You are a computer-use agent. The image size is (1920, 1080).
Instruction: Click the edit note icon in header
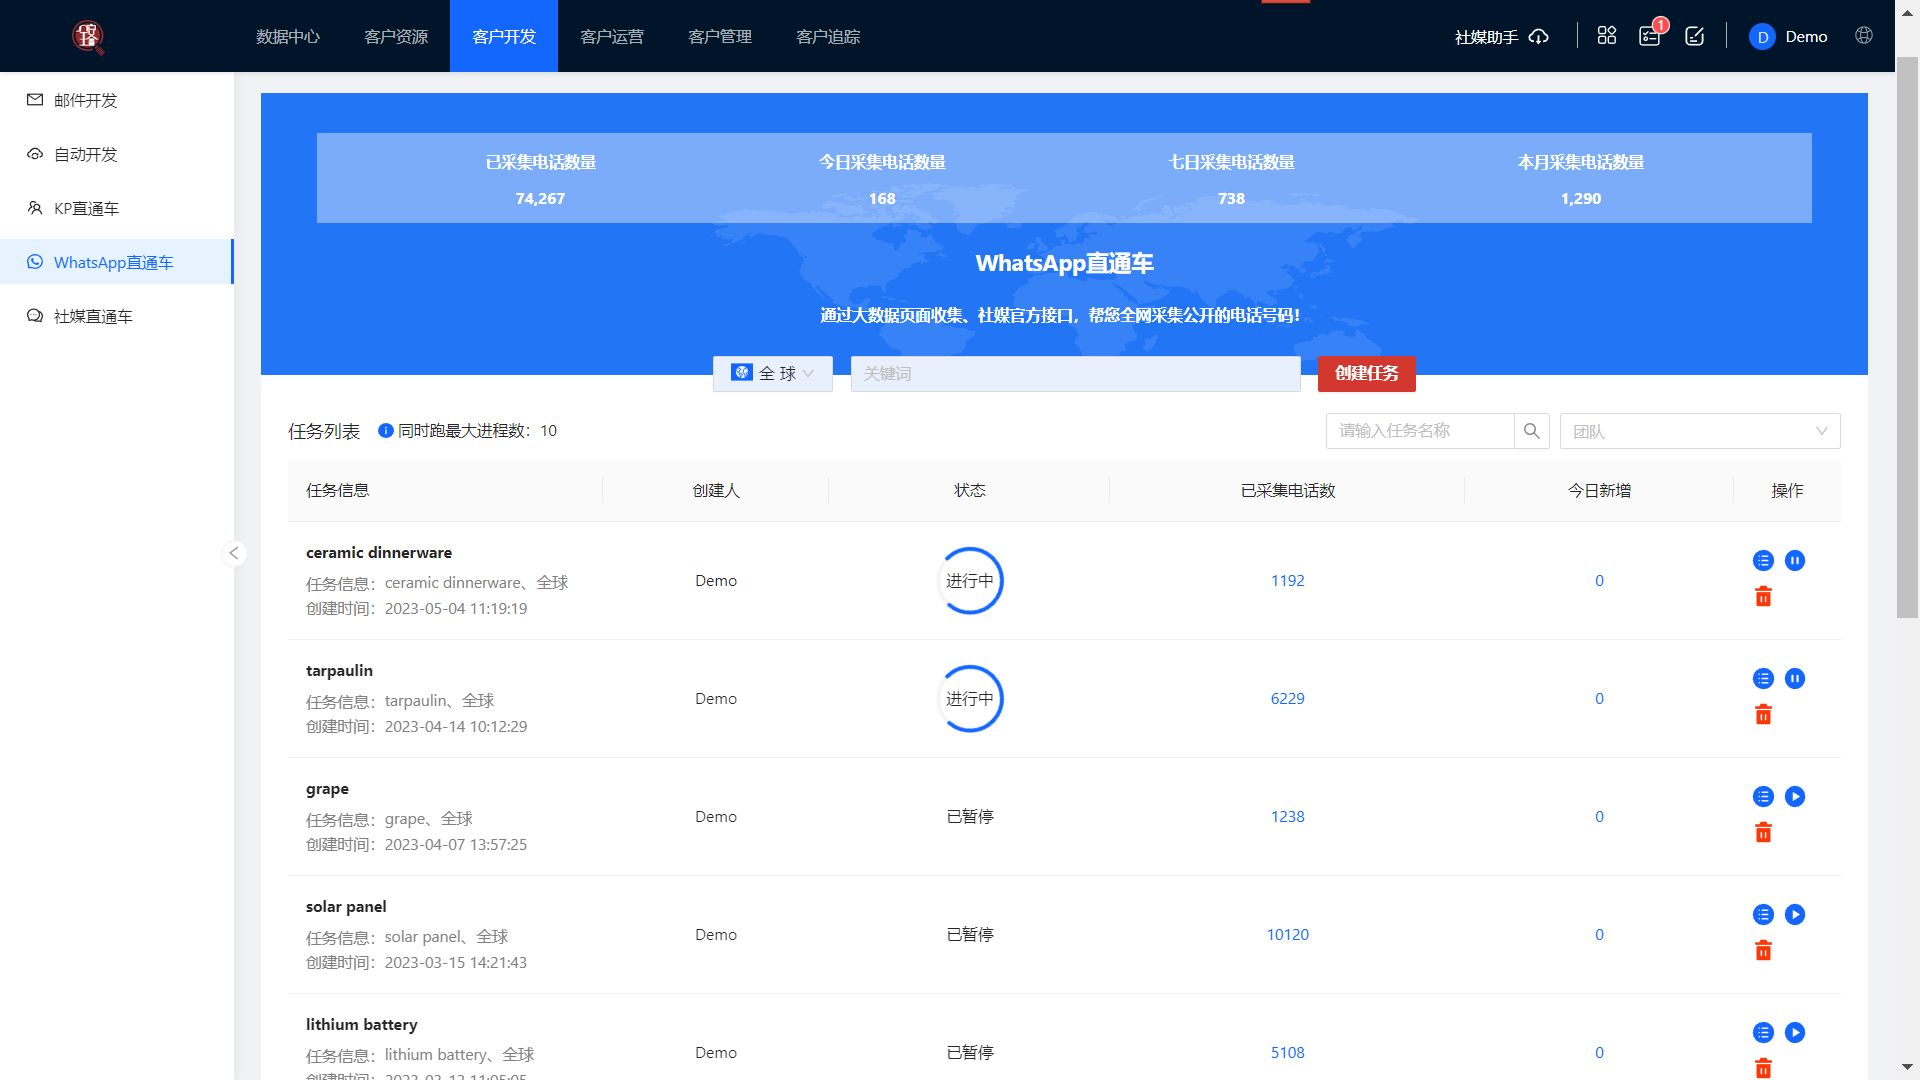coord(1695,36)
